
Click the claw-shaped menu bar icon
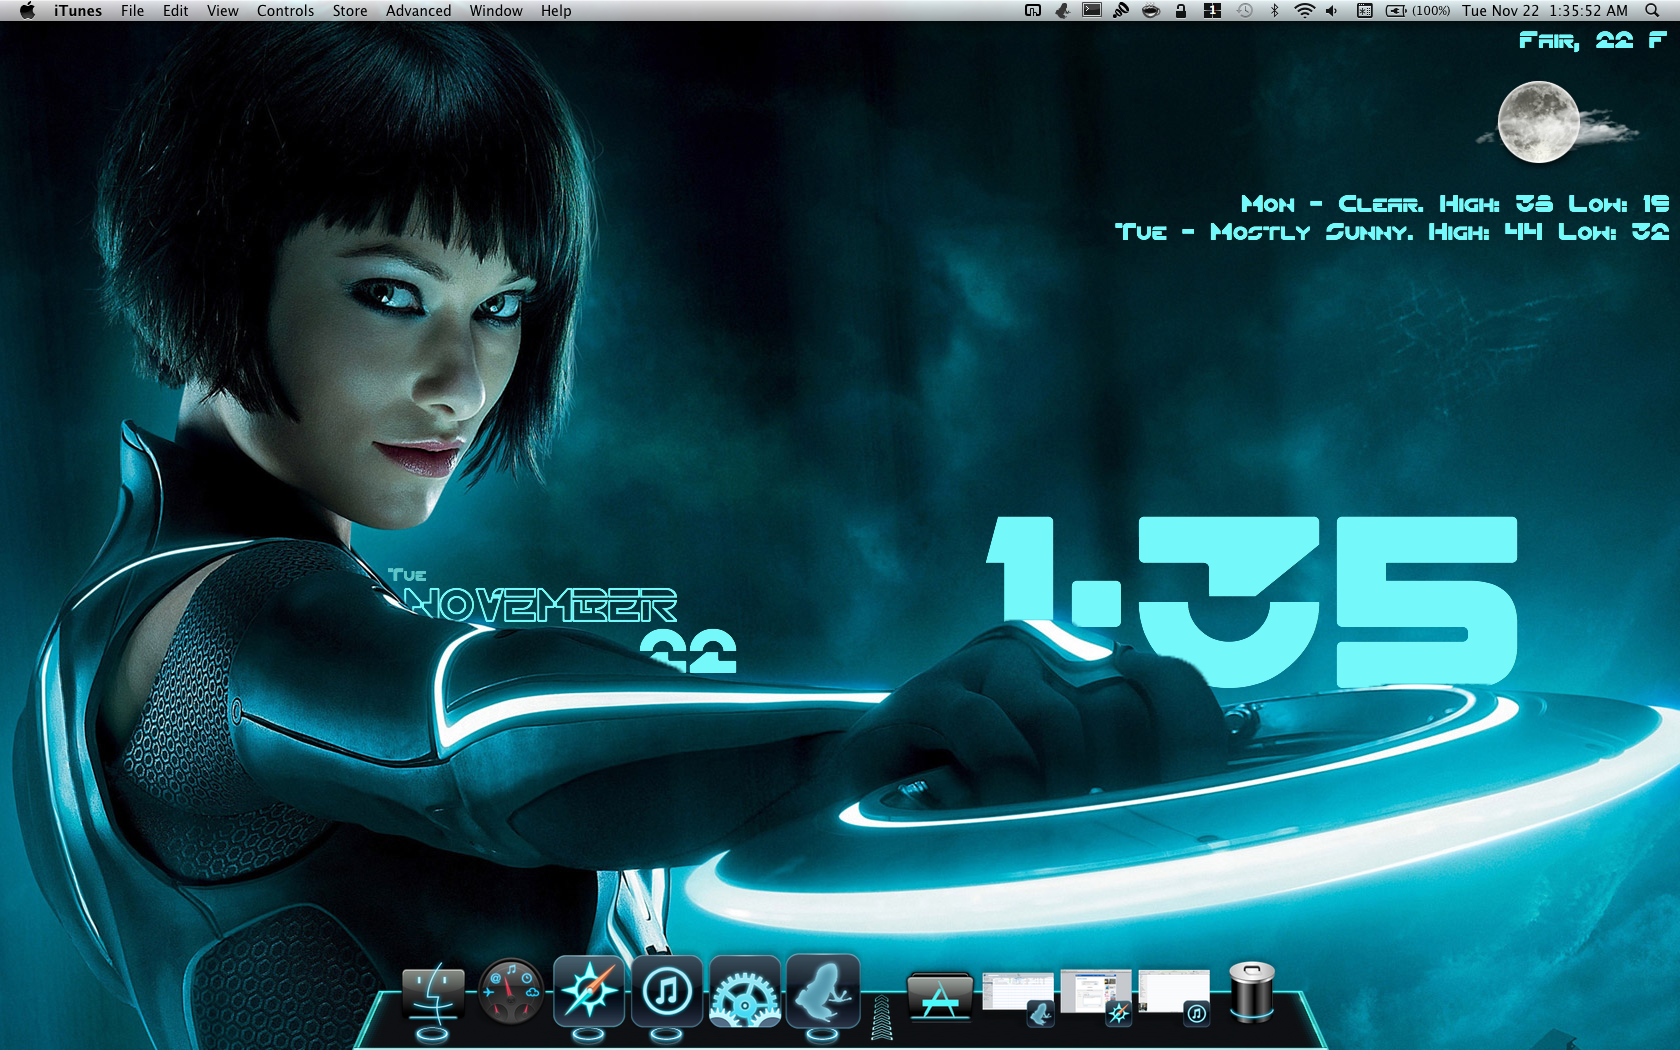coord(1121,11)
